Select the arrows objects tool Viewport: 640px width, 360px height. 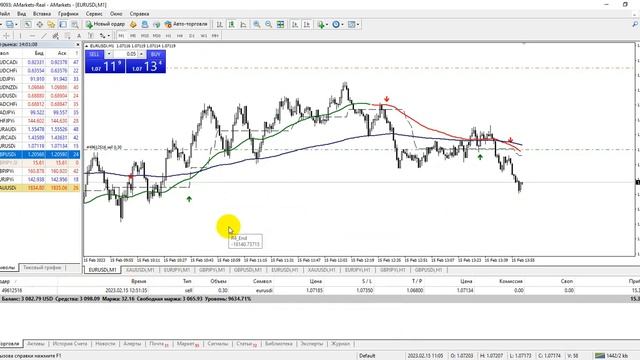(102, 36)
